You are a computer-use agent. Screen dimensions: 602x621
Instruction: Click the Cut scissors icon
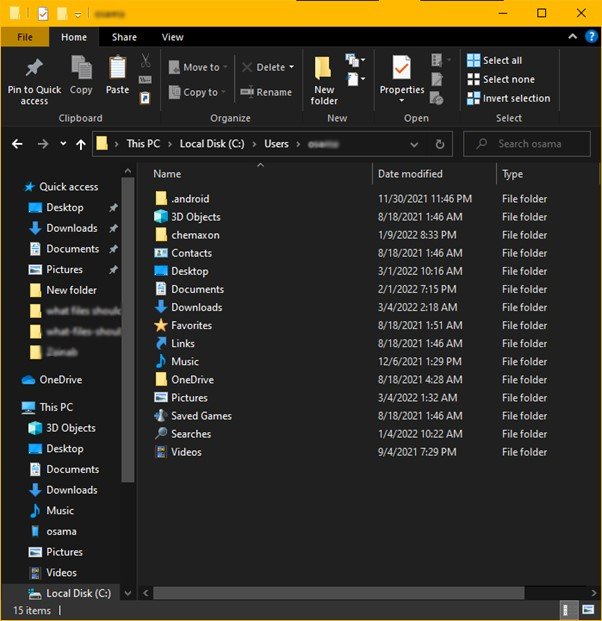tap(146, 61)
